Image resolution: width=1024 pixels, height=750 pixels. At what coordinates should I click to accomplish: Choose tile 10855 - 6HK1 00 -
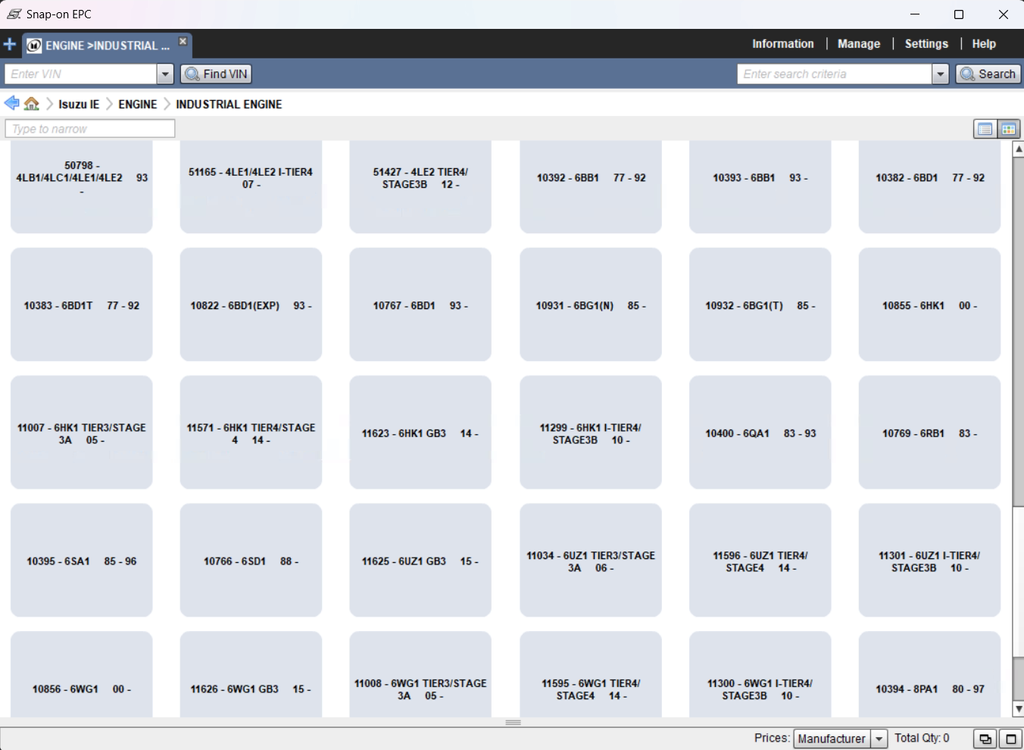coord(930,304)
